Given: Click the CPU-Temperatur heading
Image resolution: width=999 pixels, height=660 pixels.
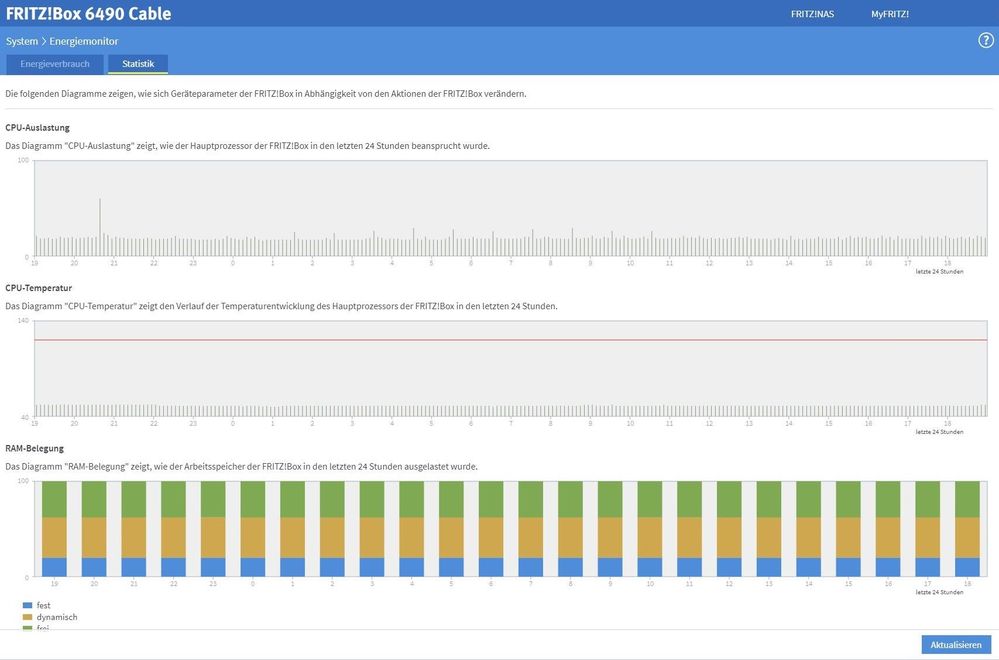Looking at the screenshot, I should pos(38,288).
